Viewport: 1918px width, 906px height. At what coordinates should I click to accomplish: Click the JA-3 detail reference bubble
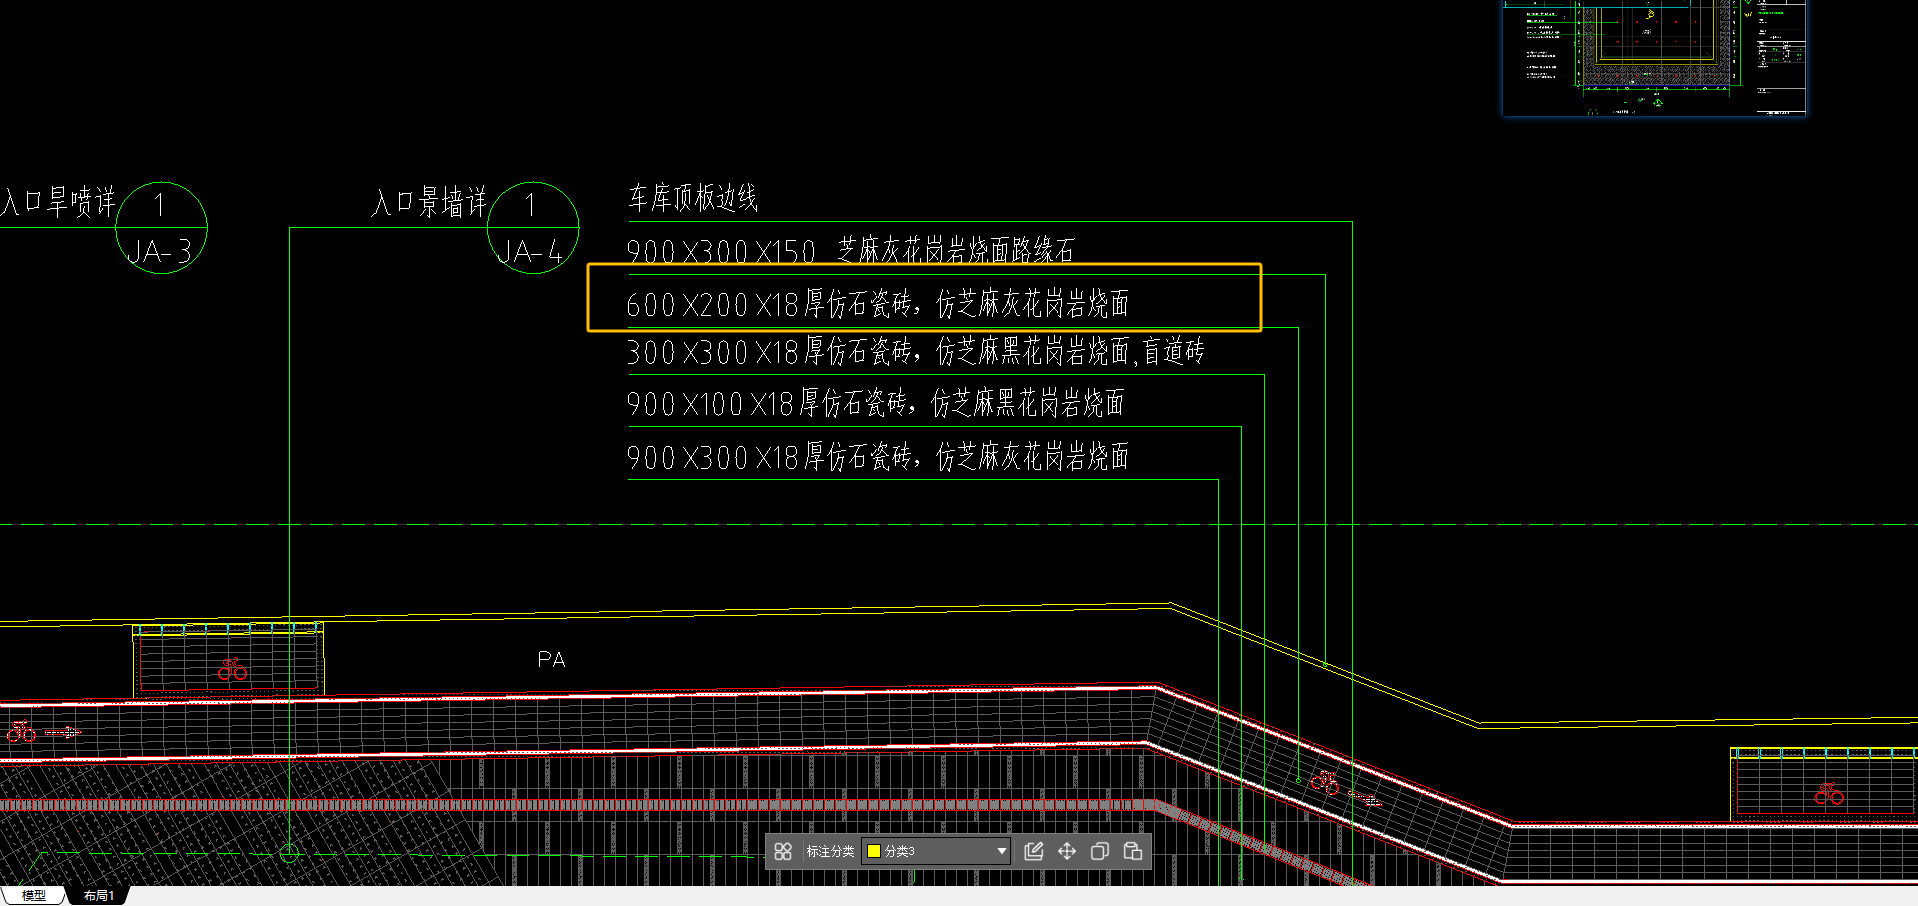point(161,228)
